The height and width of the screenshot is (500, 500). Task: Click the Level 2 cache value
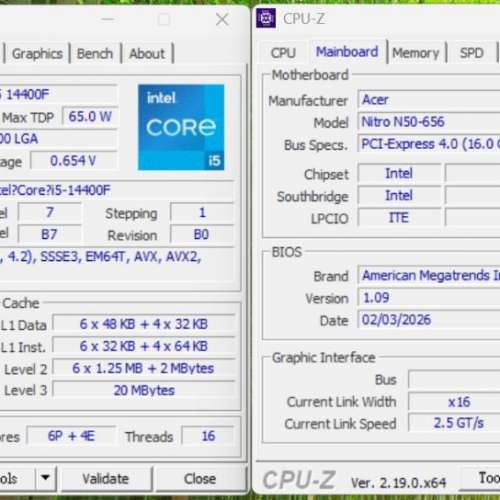click(144, 368)
